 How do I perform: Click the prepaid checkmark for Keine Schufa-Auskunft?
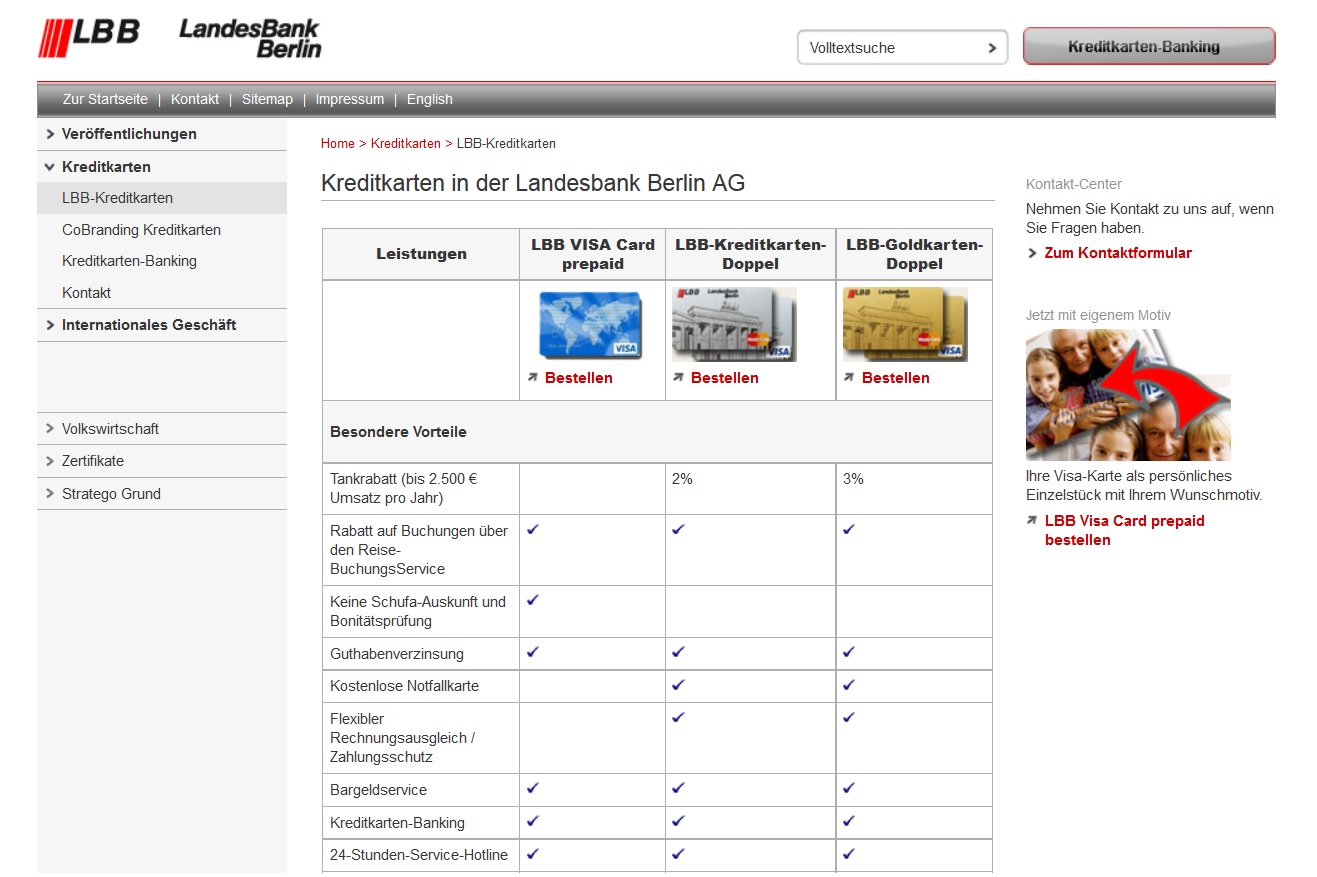point(533,600)
